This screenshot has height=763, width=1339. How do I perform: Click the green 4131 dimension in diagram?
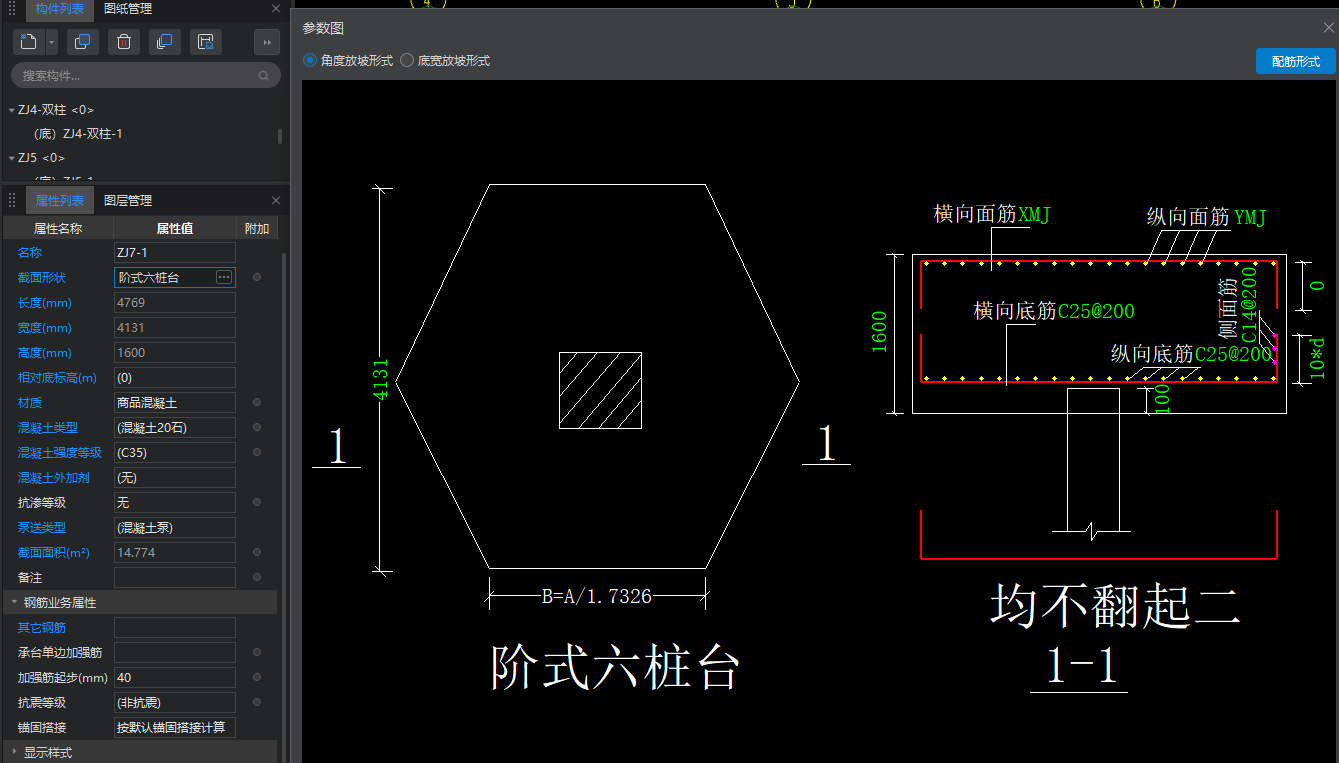pos(380,381)
